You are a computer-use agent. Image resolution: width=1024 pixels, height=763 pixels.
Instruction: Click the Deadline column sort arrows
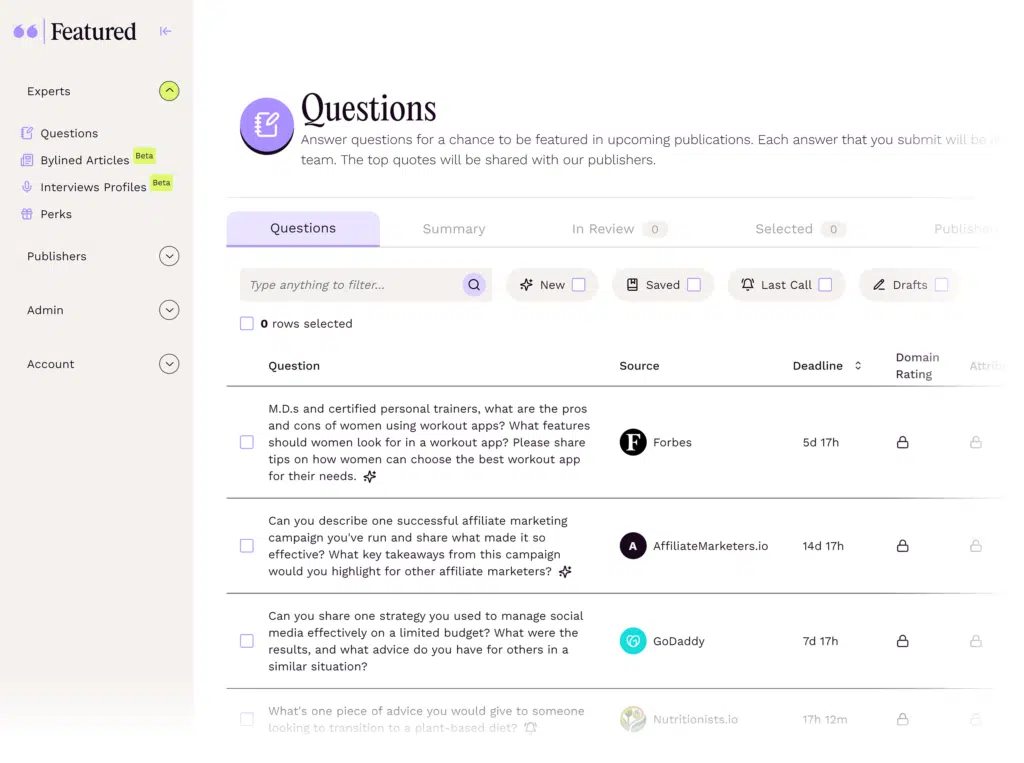[858, 366]
